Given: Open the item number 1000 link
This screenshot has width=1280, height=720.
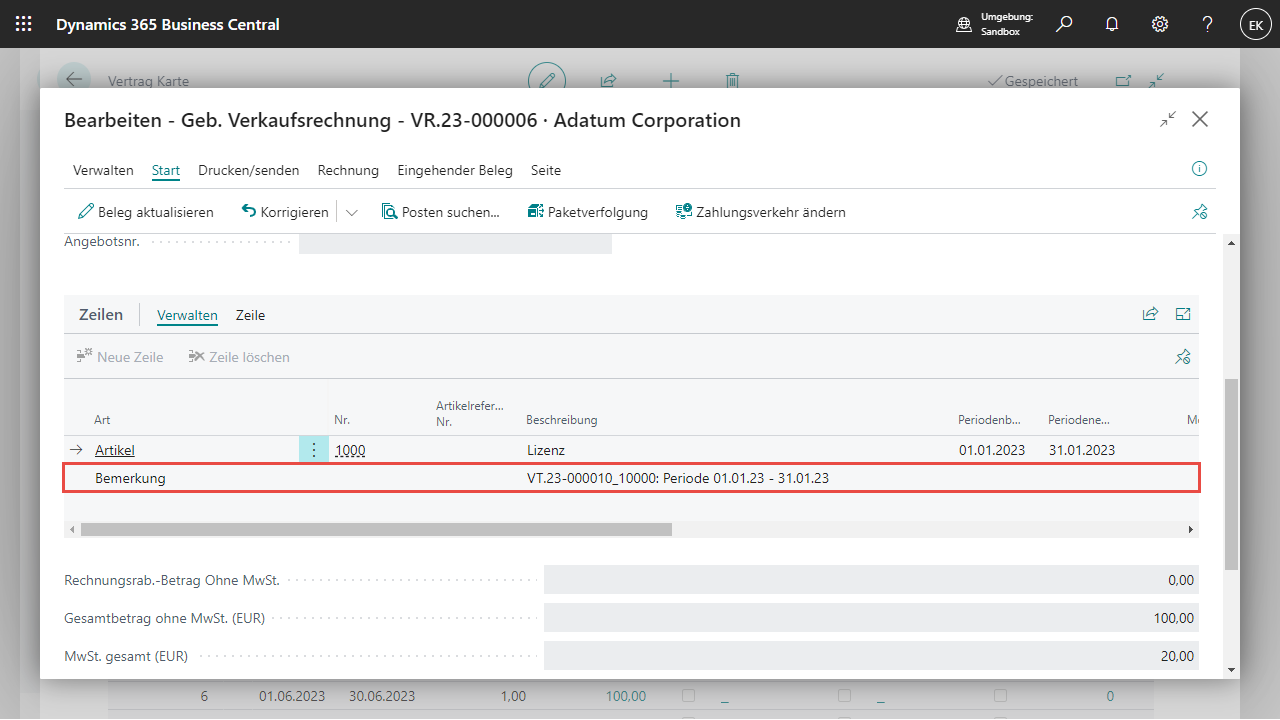Looking at the screenshot, I should [350, 450].
